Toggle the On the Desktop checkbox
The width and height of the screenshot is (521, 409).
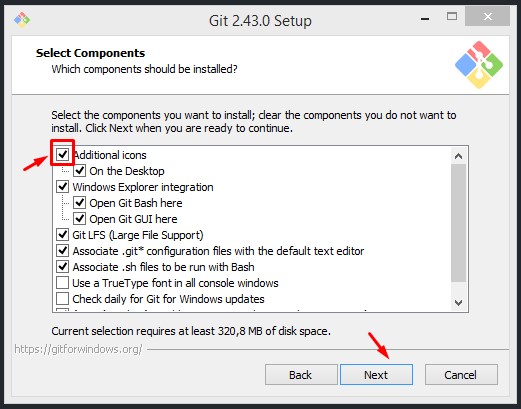[x=79, y=171]
